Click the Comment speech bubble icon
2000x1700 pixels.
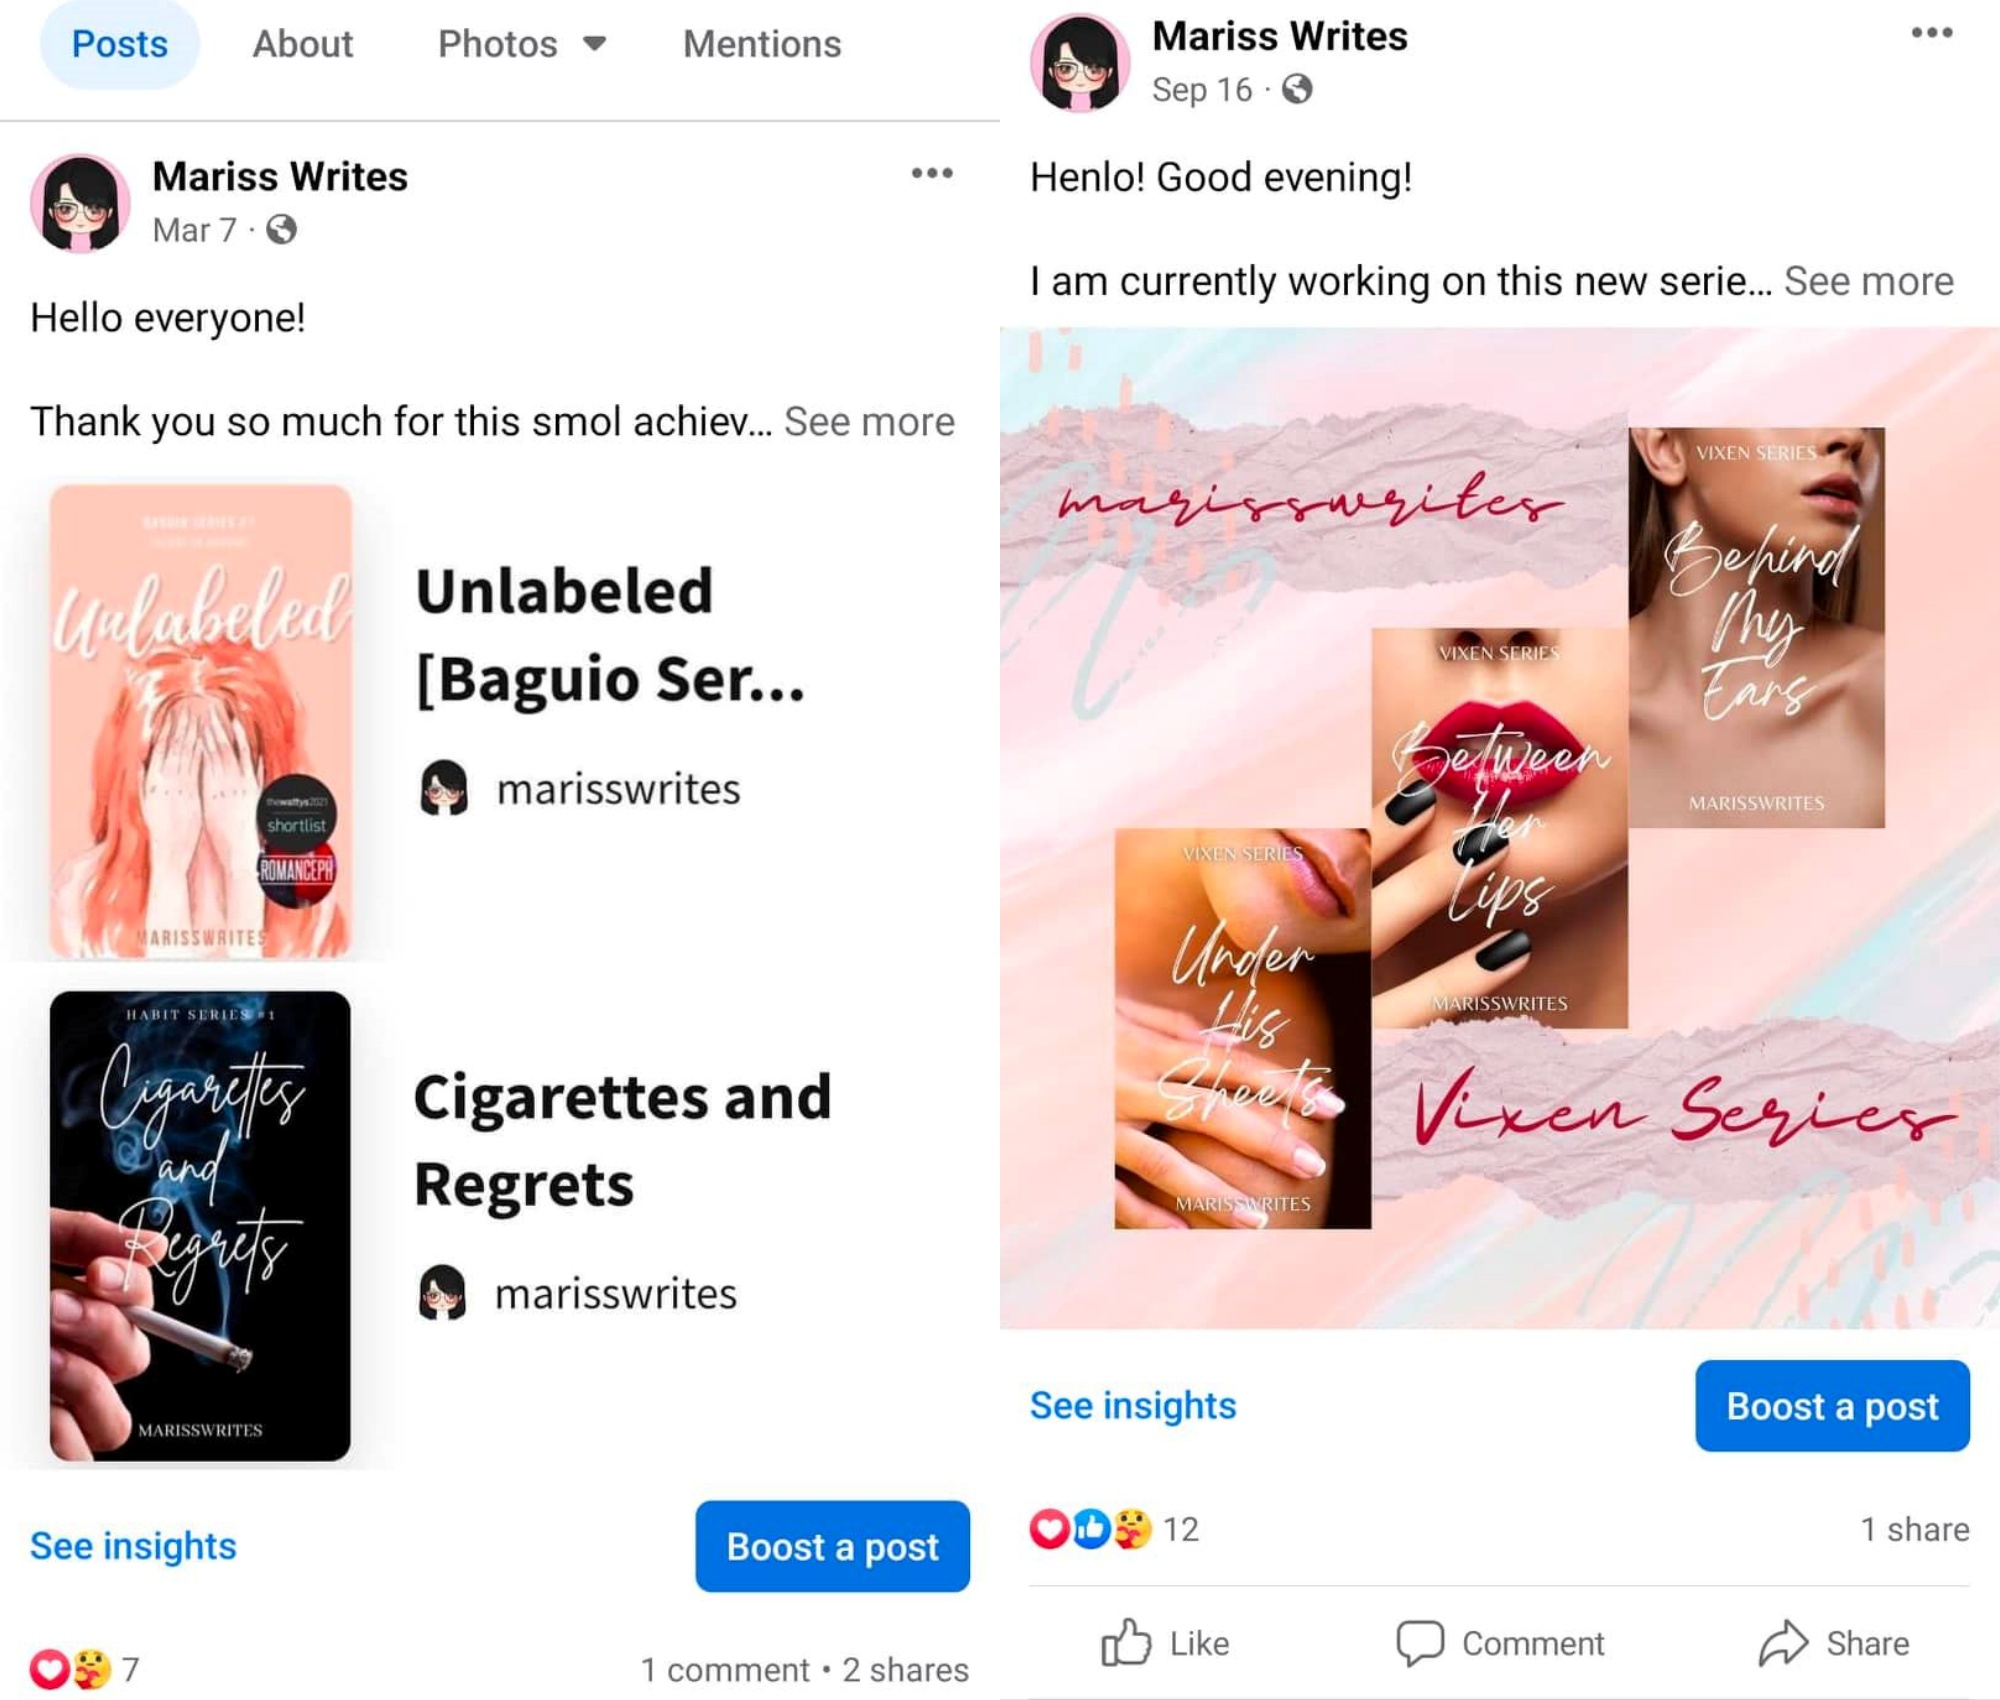pos(1419,1642)
